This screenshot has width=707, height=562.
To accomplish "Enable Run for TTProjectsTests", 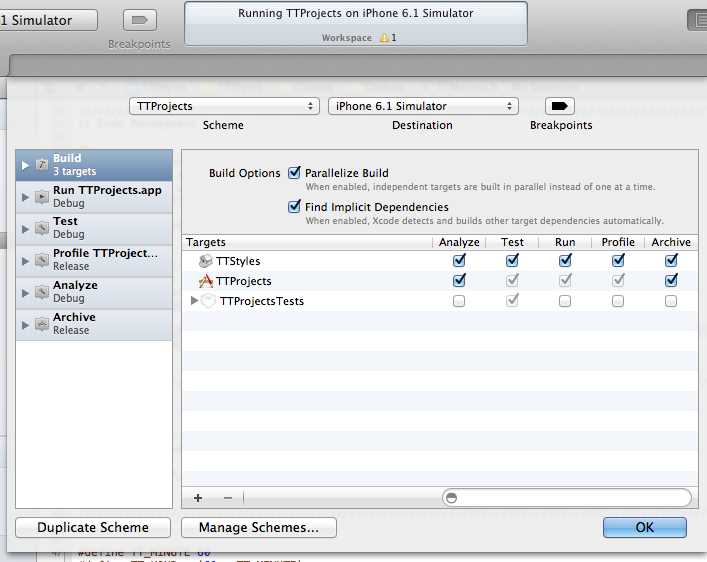I will [565, 301].
